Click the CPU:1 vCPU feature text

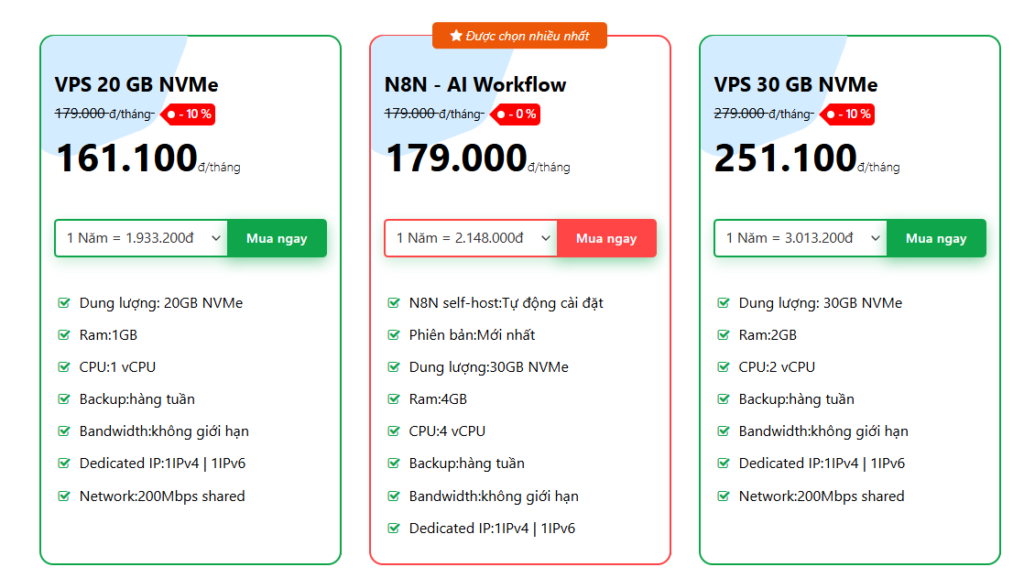(x=118, y=367)
